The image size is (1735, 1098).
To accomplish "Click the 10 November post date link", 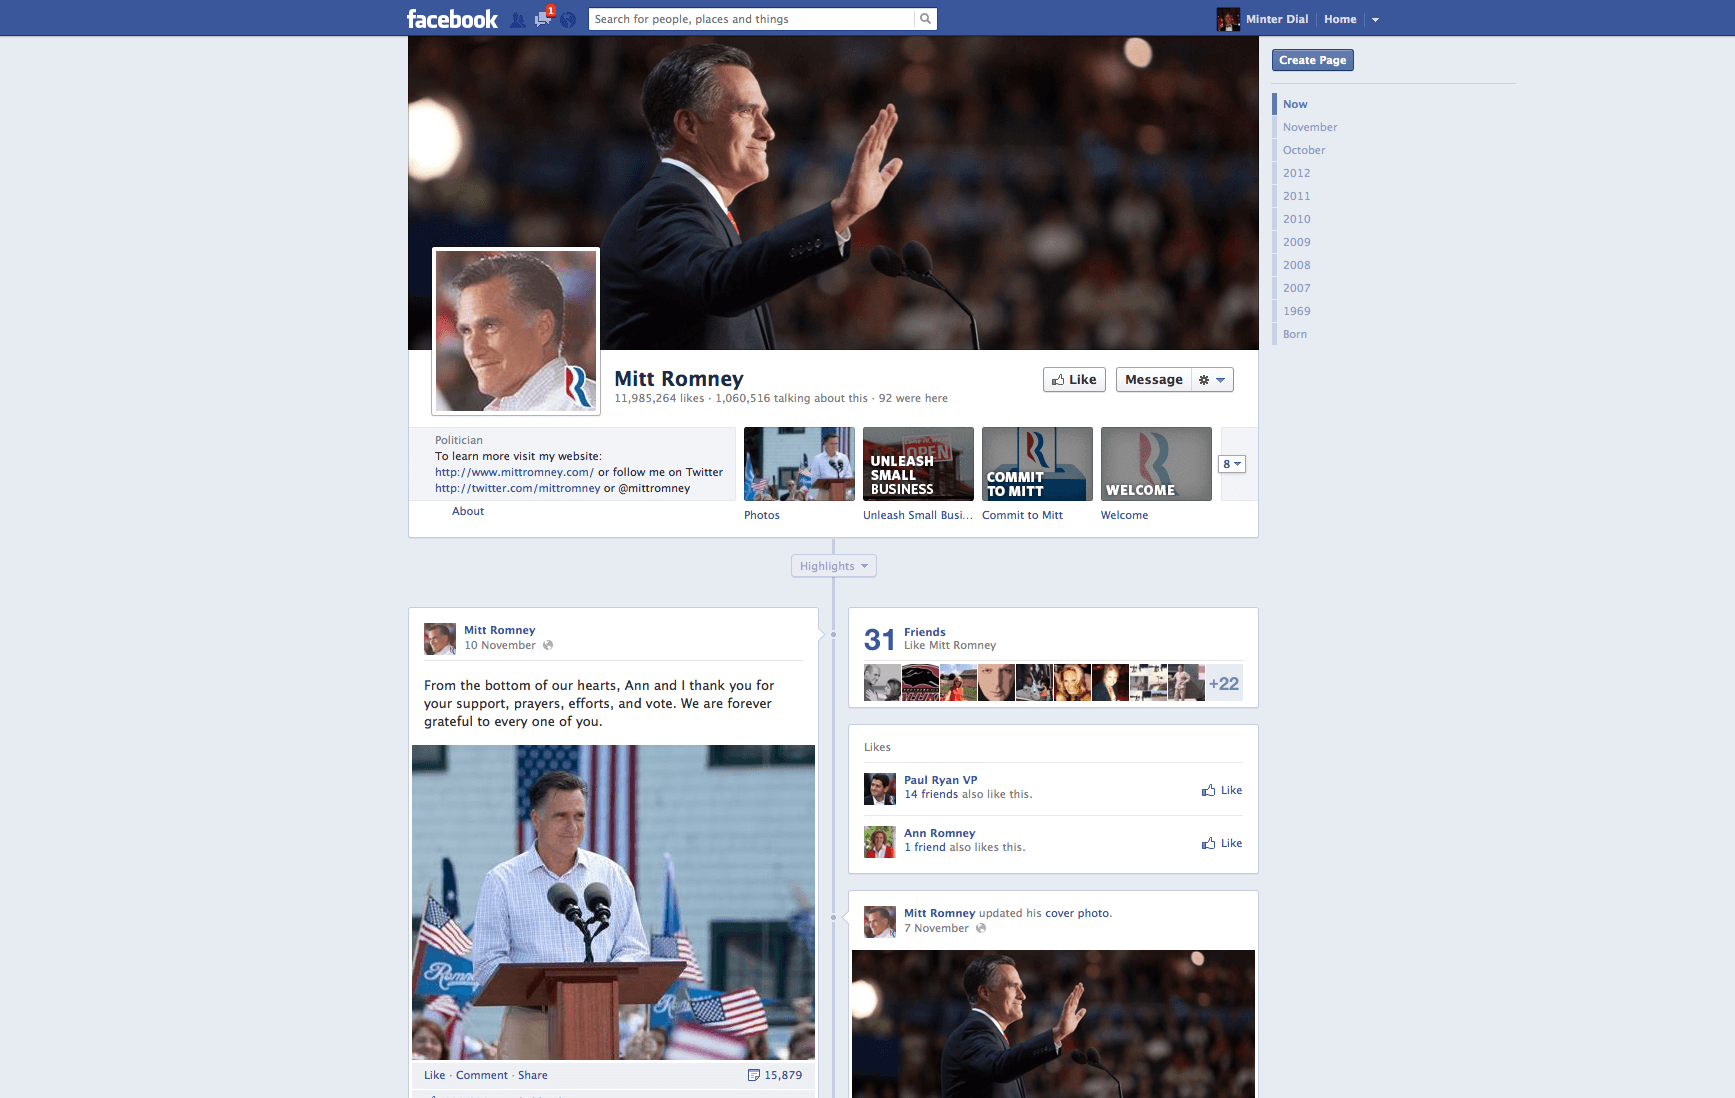I will pyautogui.click(x=500, y=645).
